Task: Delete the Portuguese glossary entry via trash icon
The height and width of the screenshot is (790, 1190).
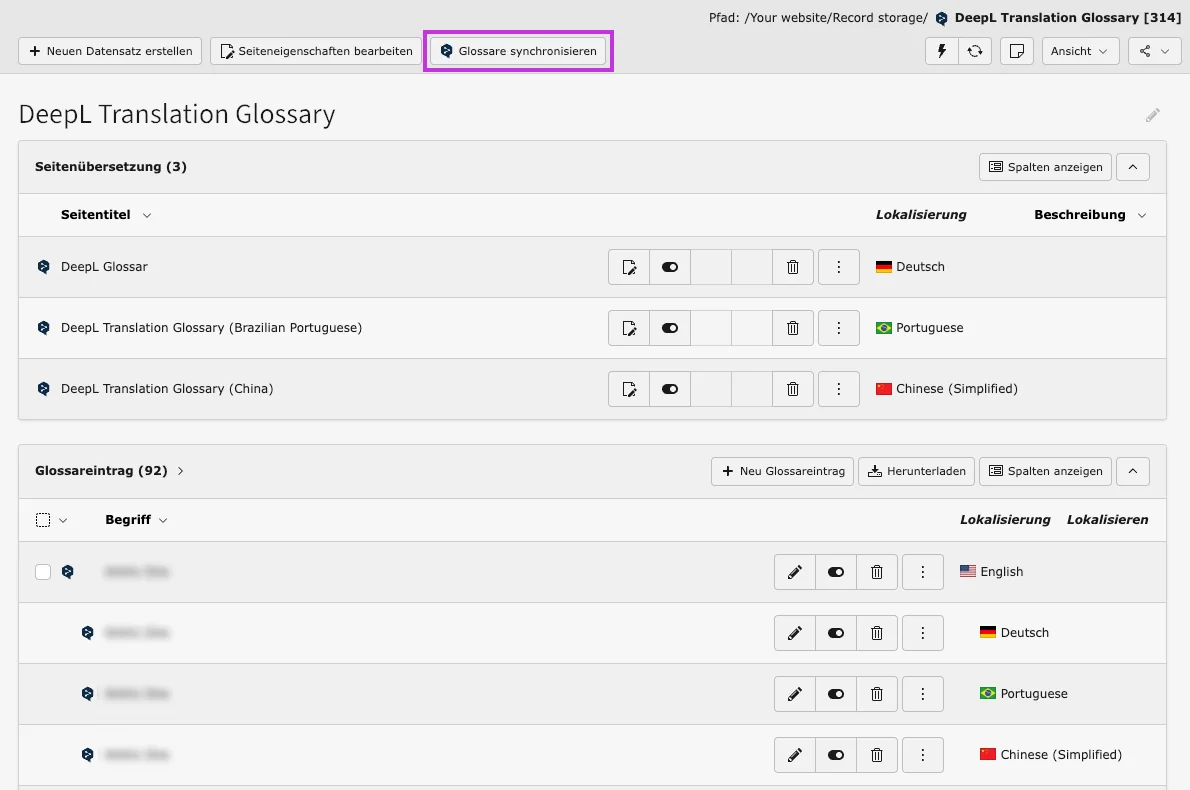Action: point(877,693)
